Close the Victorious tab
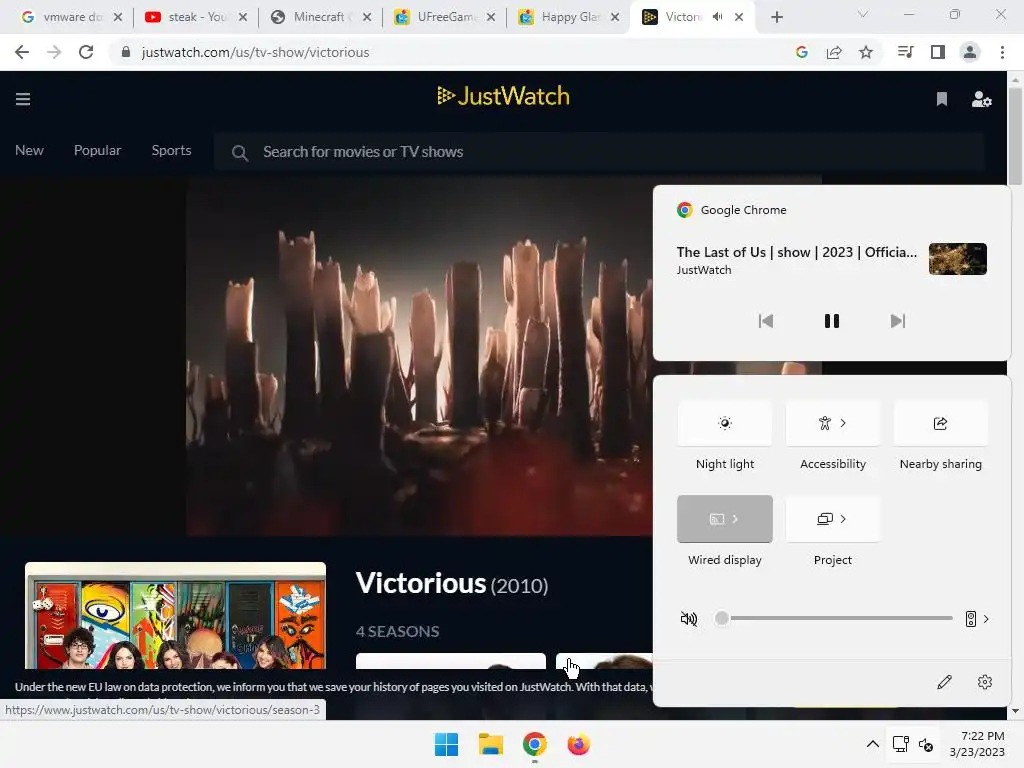Screen dimensions: 1024x768 coord(739,17)
